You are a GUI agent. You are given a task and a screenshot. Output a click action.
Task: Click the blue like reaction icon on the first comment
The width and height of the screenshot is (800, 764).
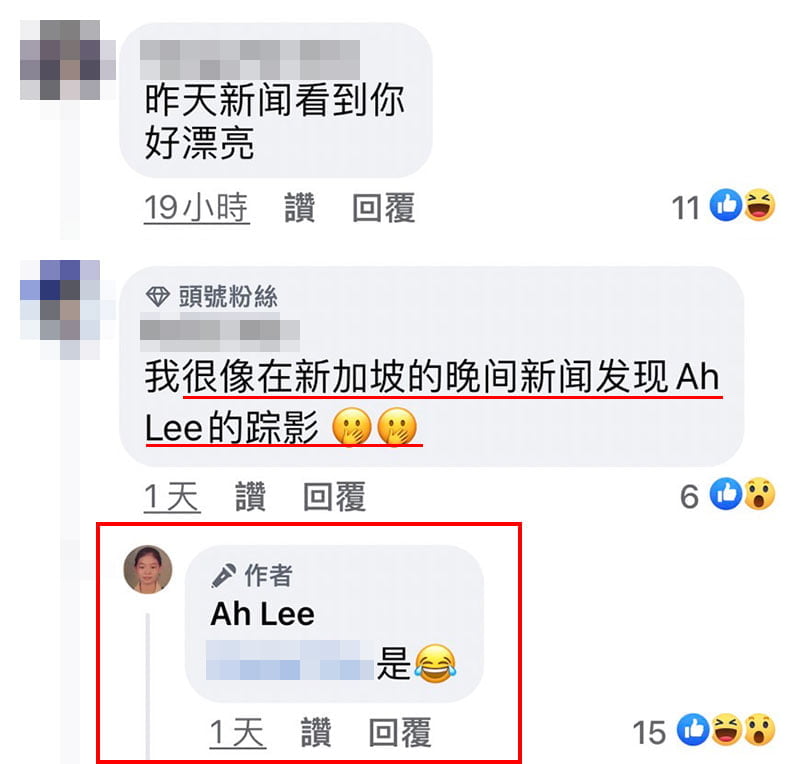[726, 205]
